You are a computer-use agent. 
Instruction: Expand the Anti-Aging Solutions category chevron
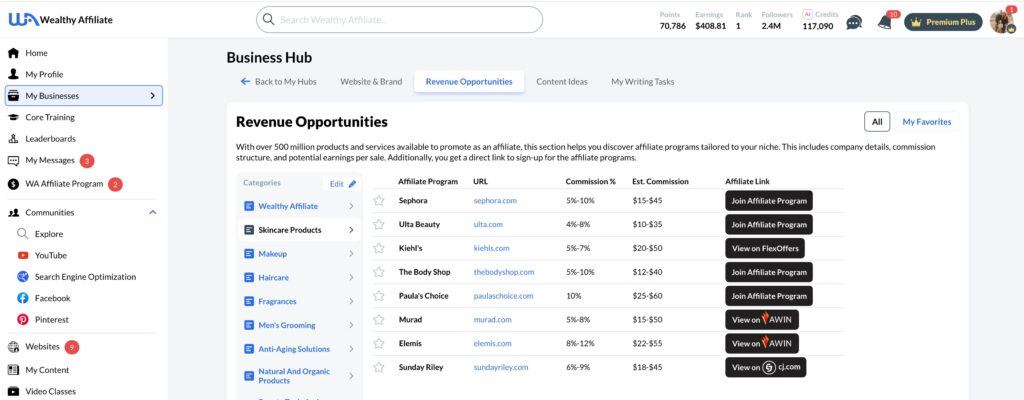351,349
